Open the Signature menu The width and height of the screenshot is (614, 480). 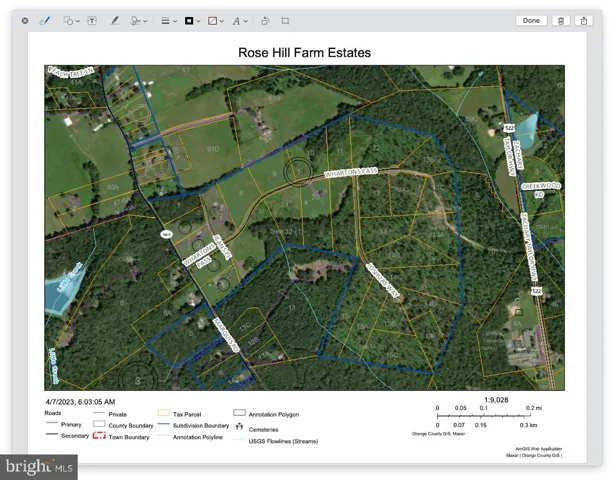139,20
